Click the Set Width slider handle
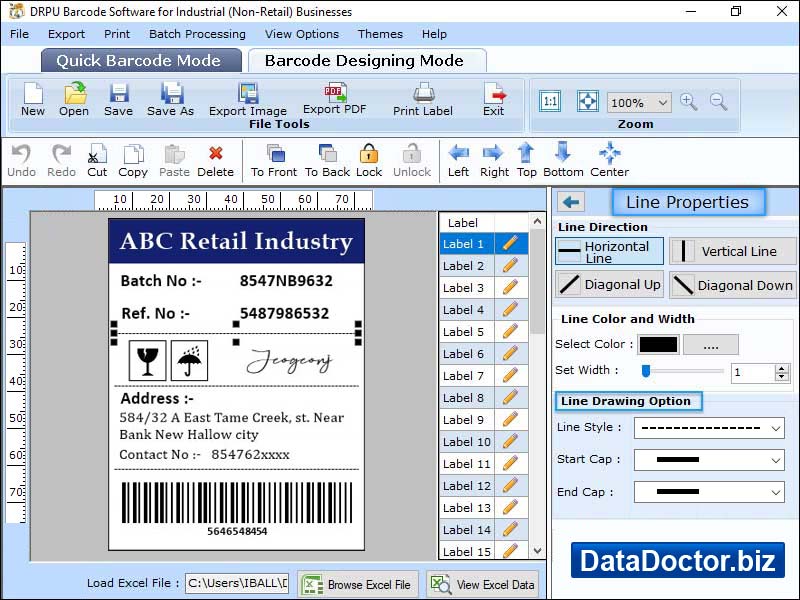 pyautogui.click(x=646, y=371)
